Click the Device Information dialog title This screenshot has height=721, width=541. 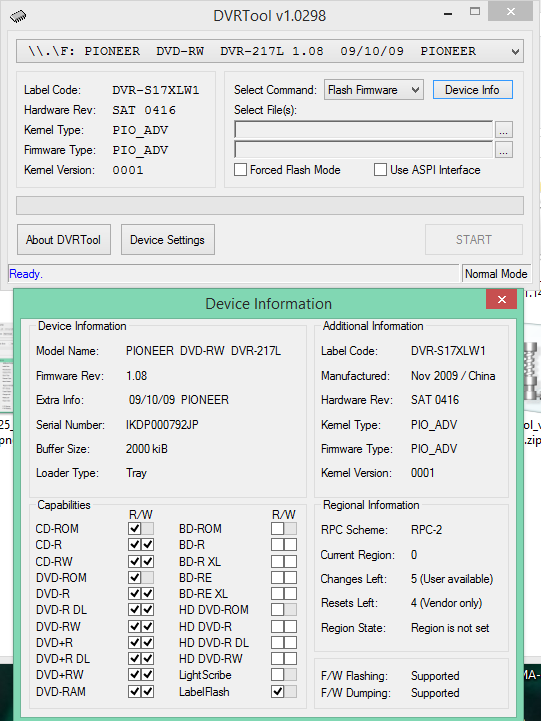(268, 304)
